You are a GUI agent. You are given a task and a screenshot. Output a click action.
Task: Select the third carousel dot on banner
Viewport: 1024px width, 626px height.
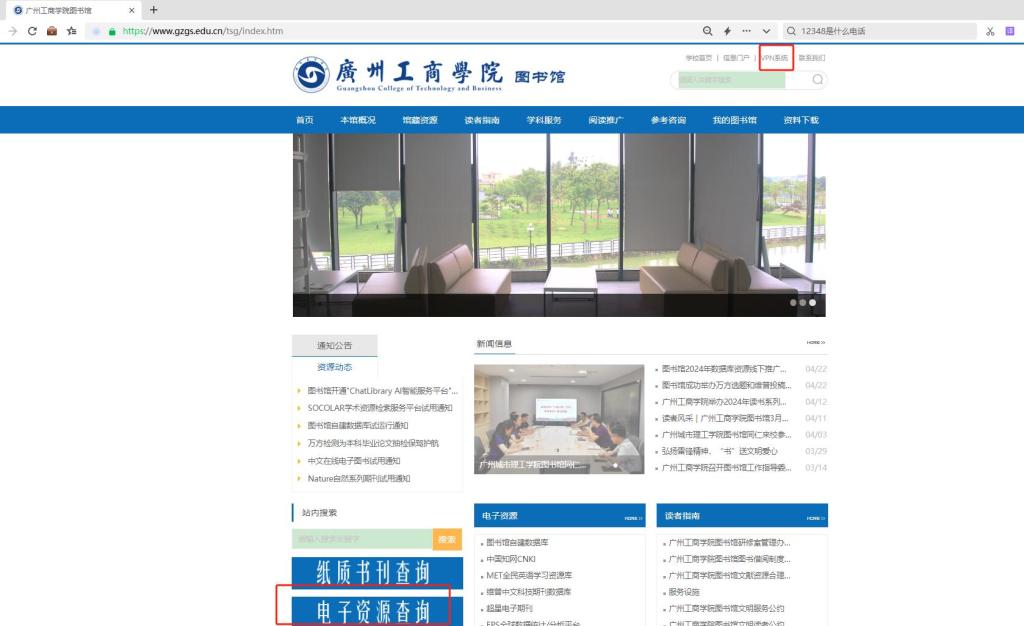point(812,302)
